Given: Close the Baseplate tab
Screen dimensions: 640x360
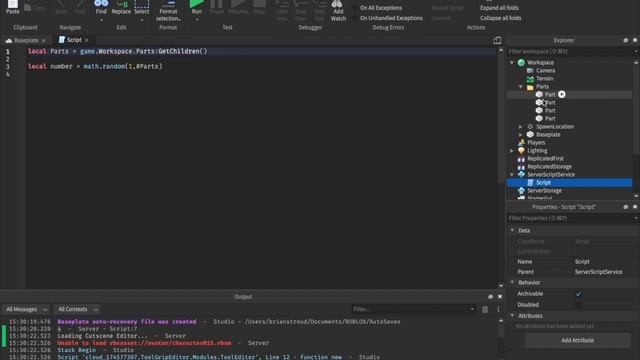Looking at the screenshot, I should (44, 40).
